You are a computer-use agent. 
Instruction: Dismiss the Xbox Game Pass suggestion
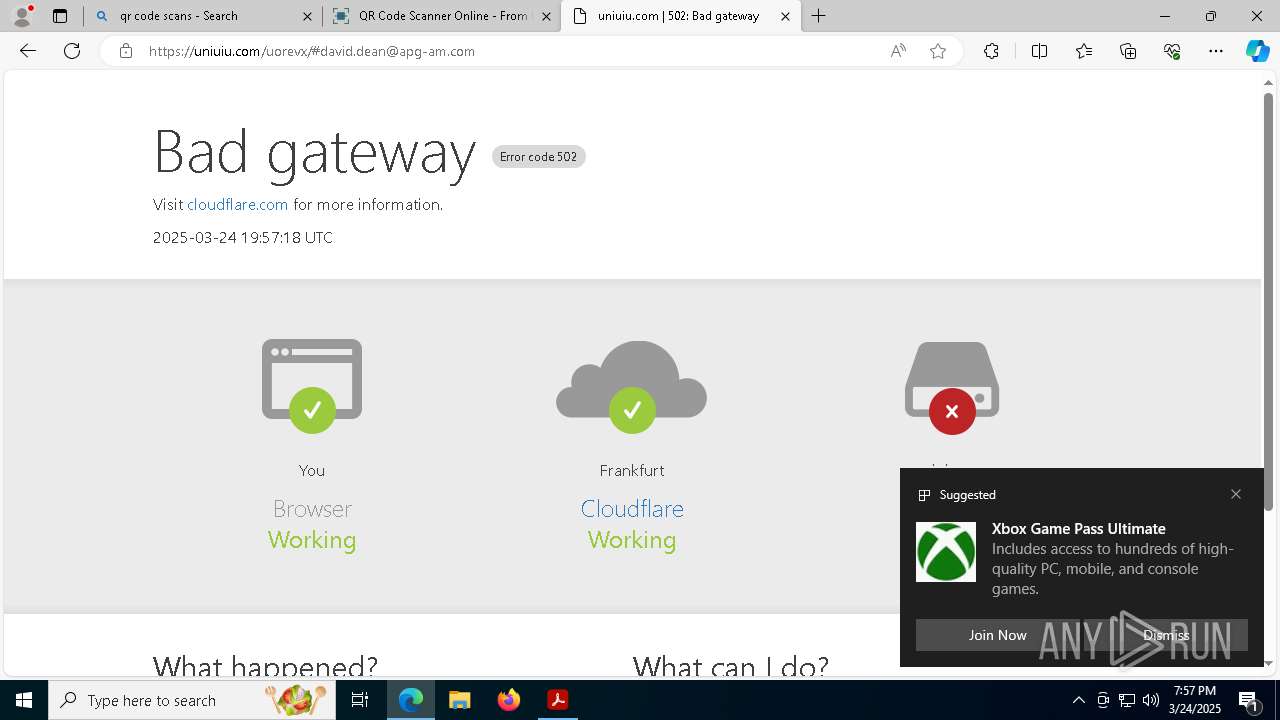pyautogui.click(x=1166, y=635)
